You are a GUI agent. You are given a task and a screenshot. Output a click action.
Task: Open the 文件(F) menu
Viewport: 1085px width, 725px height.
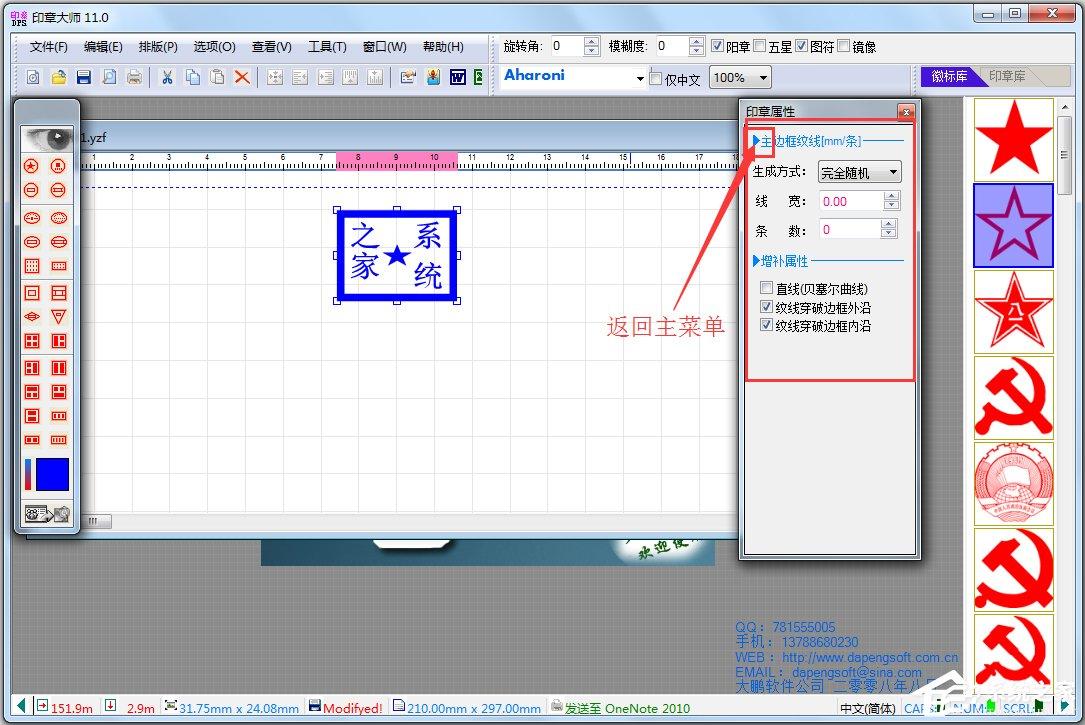(48, 47)
